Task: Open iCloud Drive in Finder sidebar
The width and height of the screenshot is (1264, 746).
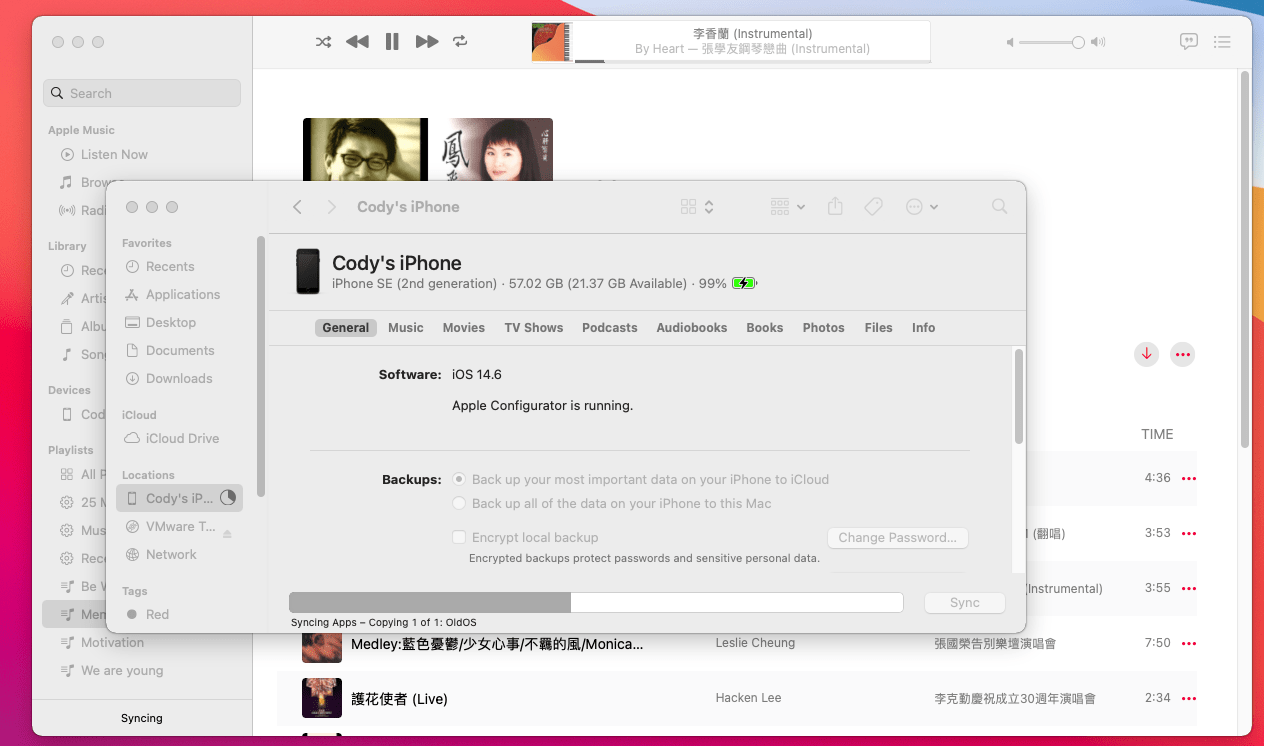Action: click(x=171, y=439)
